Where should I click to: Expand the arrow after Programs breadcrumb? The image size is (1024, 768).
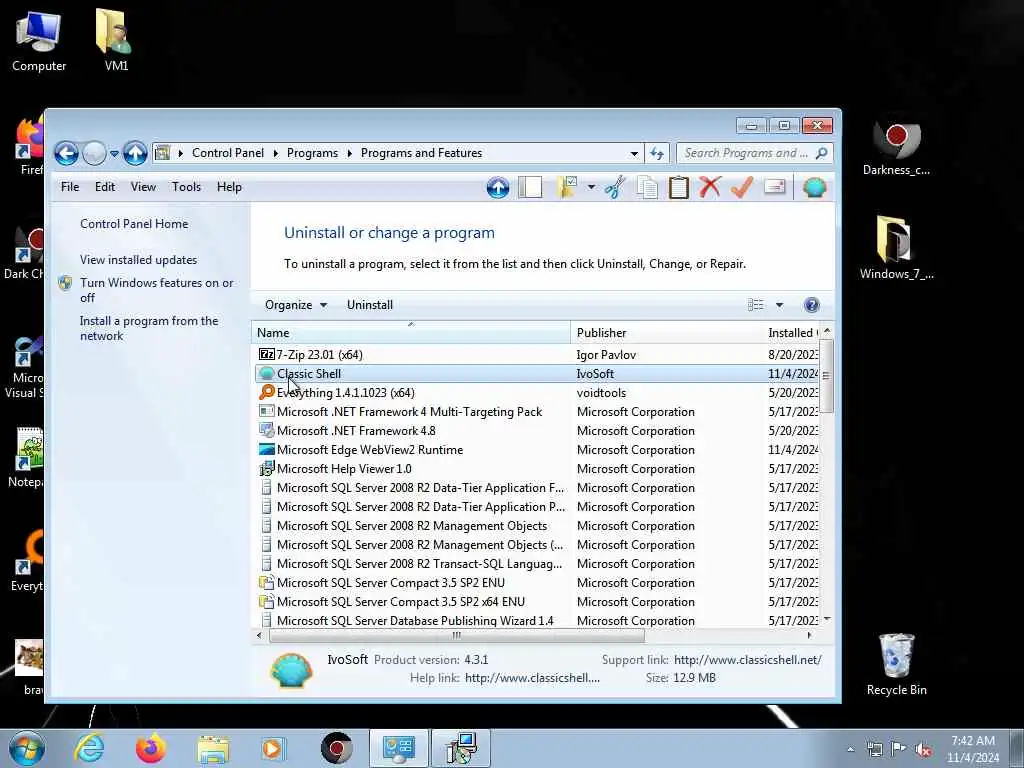[x=349, y=153]
